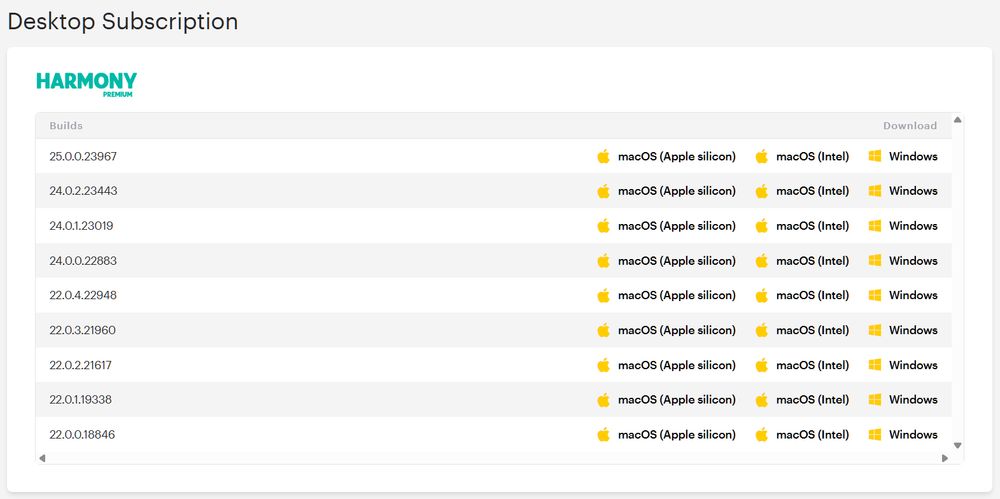Select build number 22.0.1.19338 text

pyautogui.click(x=80, y=399)
